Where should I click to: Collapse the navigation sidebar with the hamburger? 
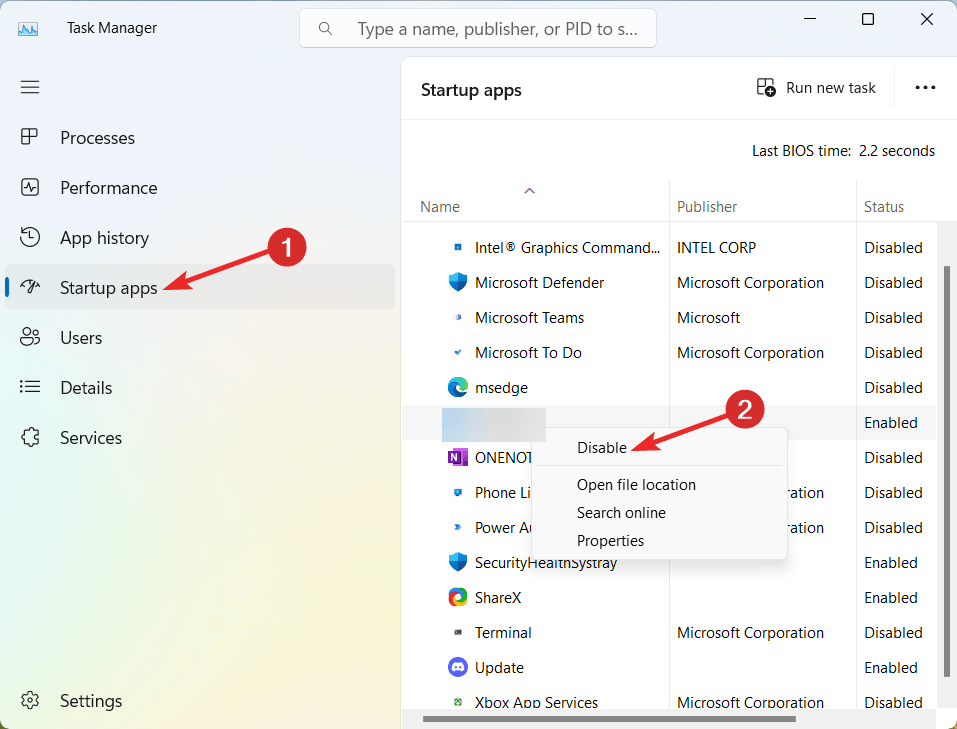click(30, 87)
